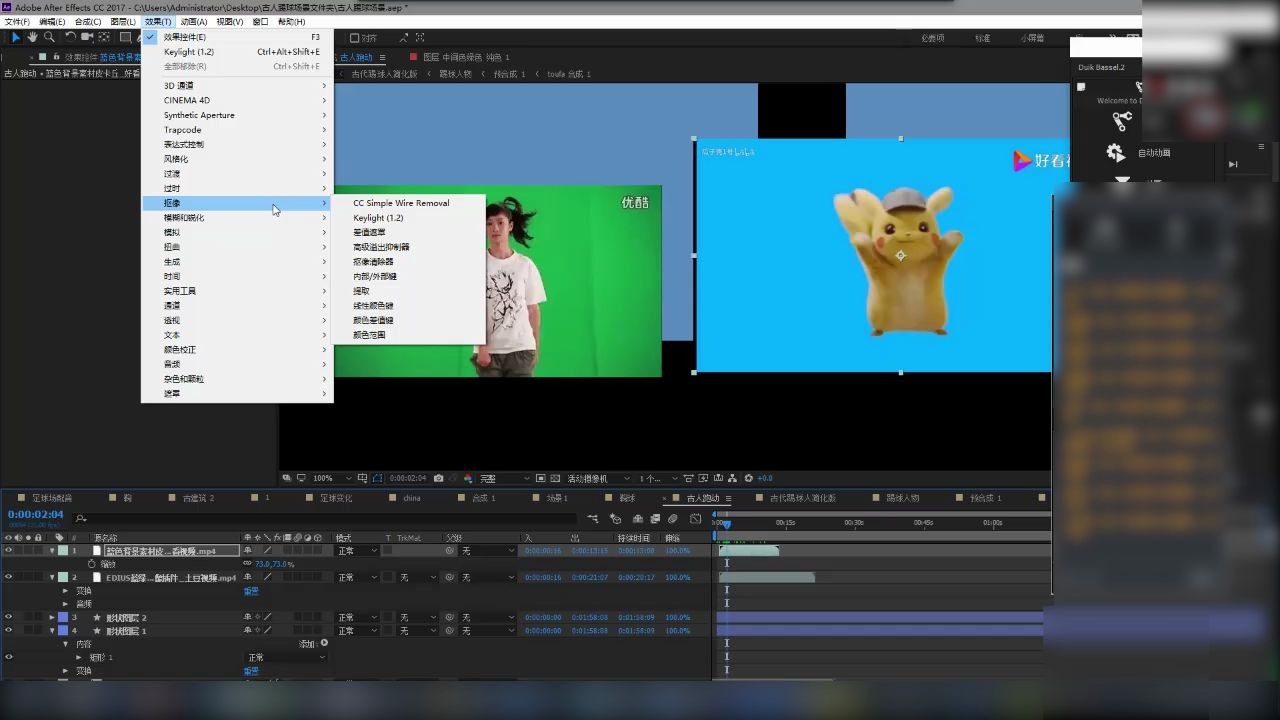This screenshot has height=720, width=1280.
Task: Toggle visibility eye of layer 2 EDIUS
Action: pyautogui.click(x=9, y=577)
